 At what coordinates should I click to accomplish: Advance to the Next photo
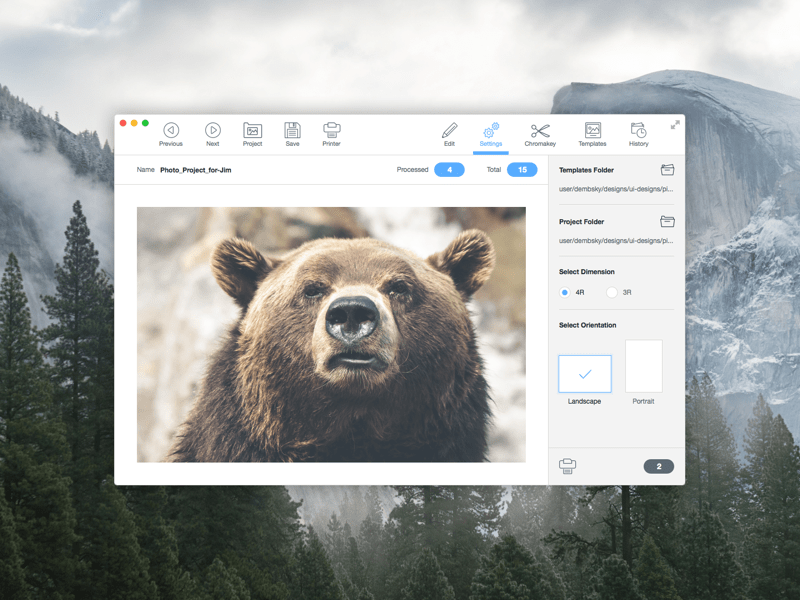click(213, 131)
